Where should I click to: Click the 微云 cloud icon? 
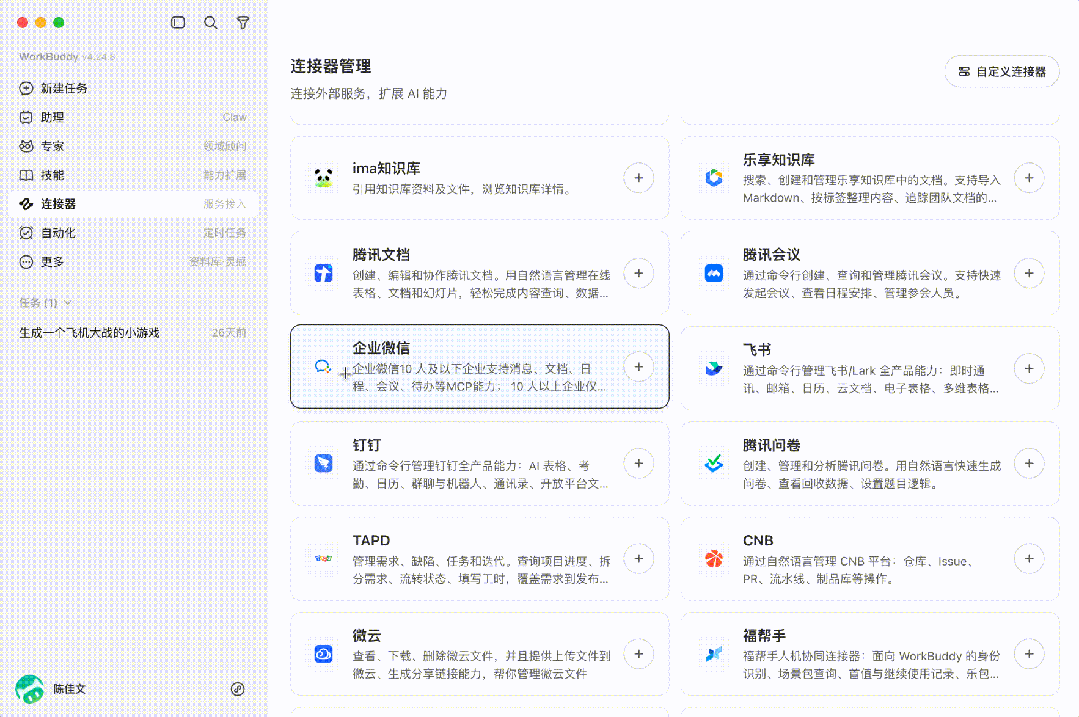[323, 654]
